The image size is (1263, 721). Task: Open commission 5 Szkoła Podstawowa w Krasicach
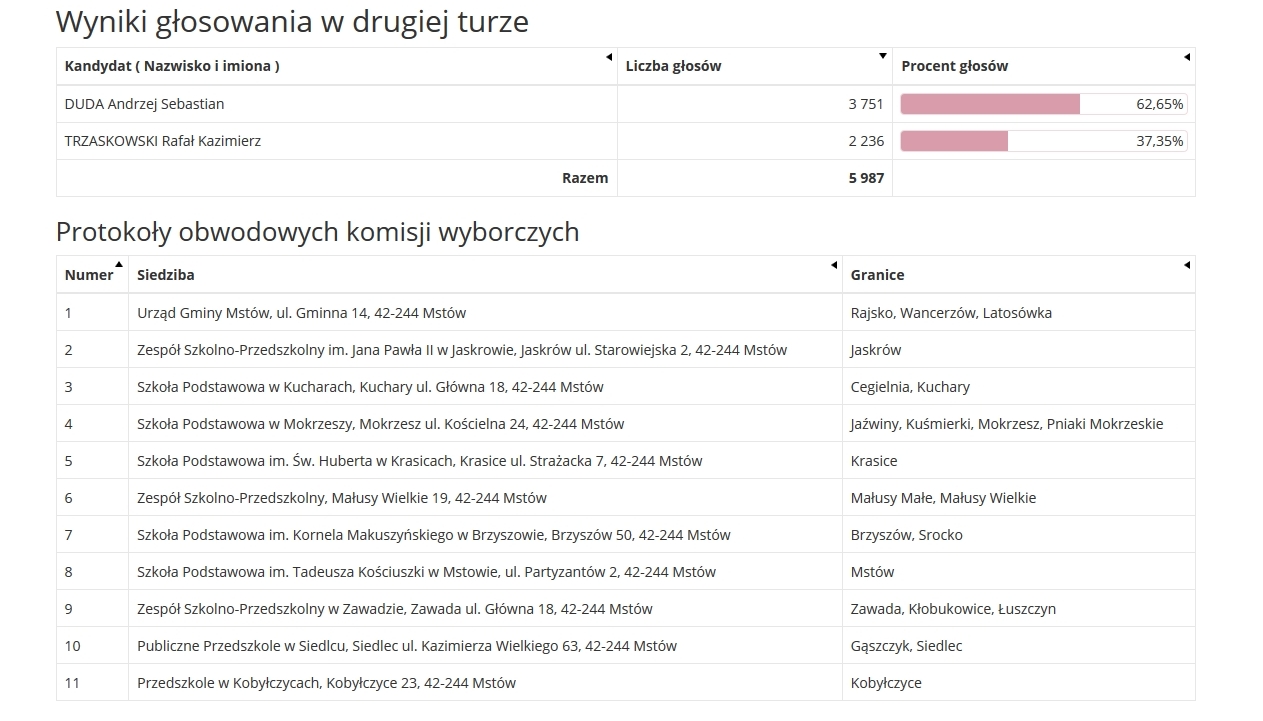(419, 461)
